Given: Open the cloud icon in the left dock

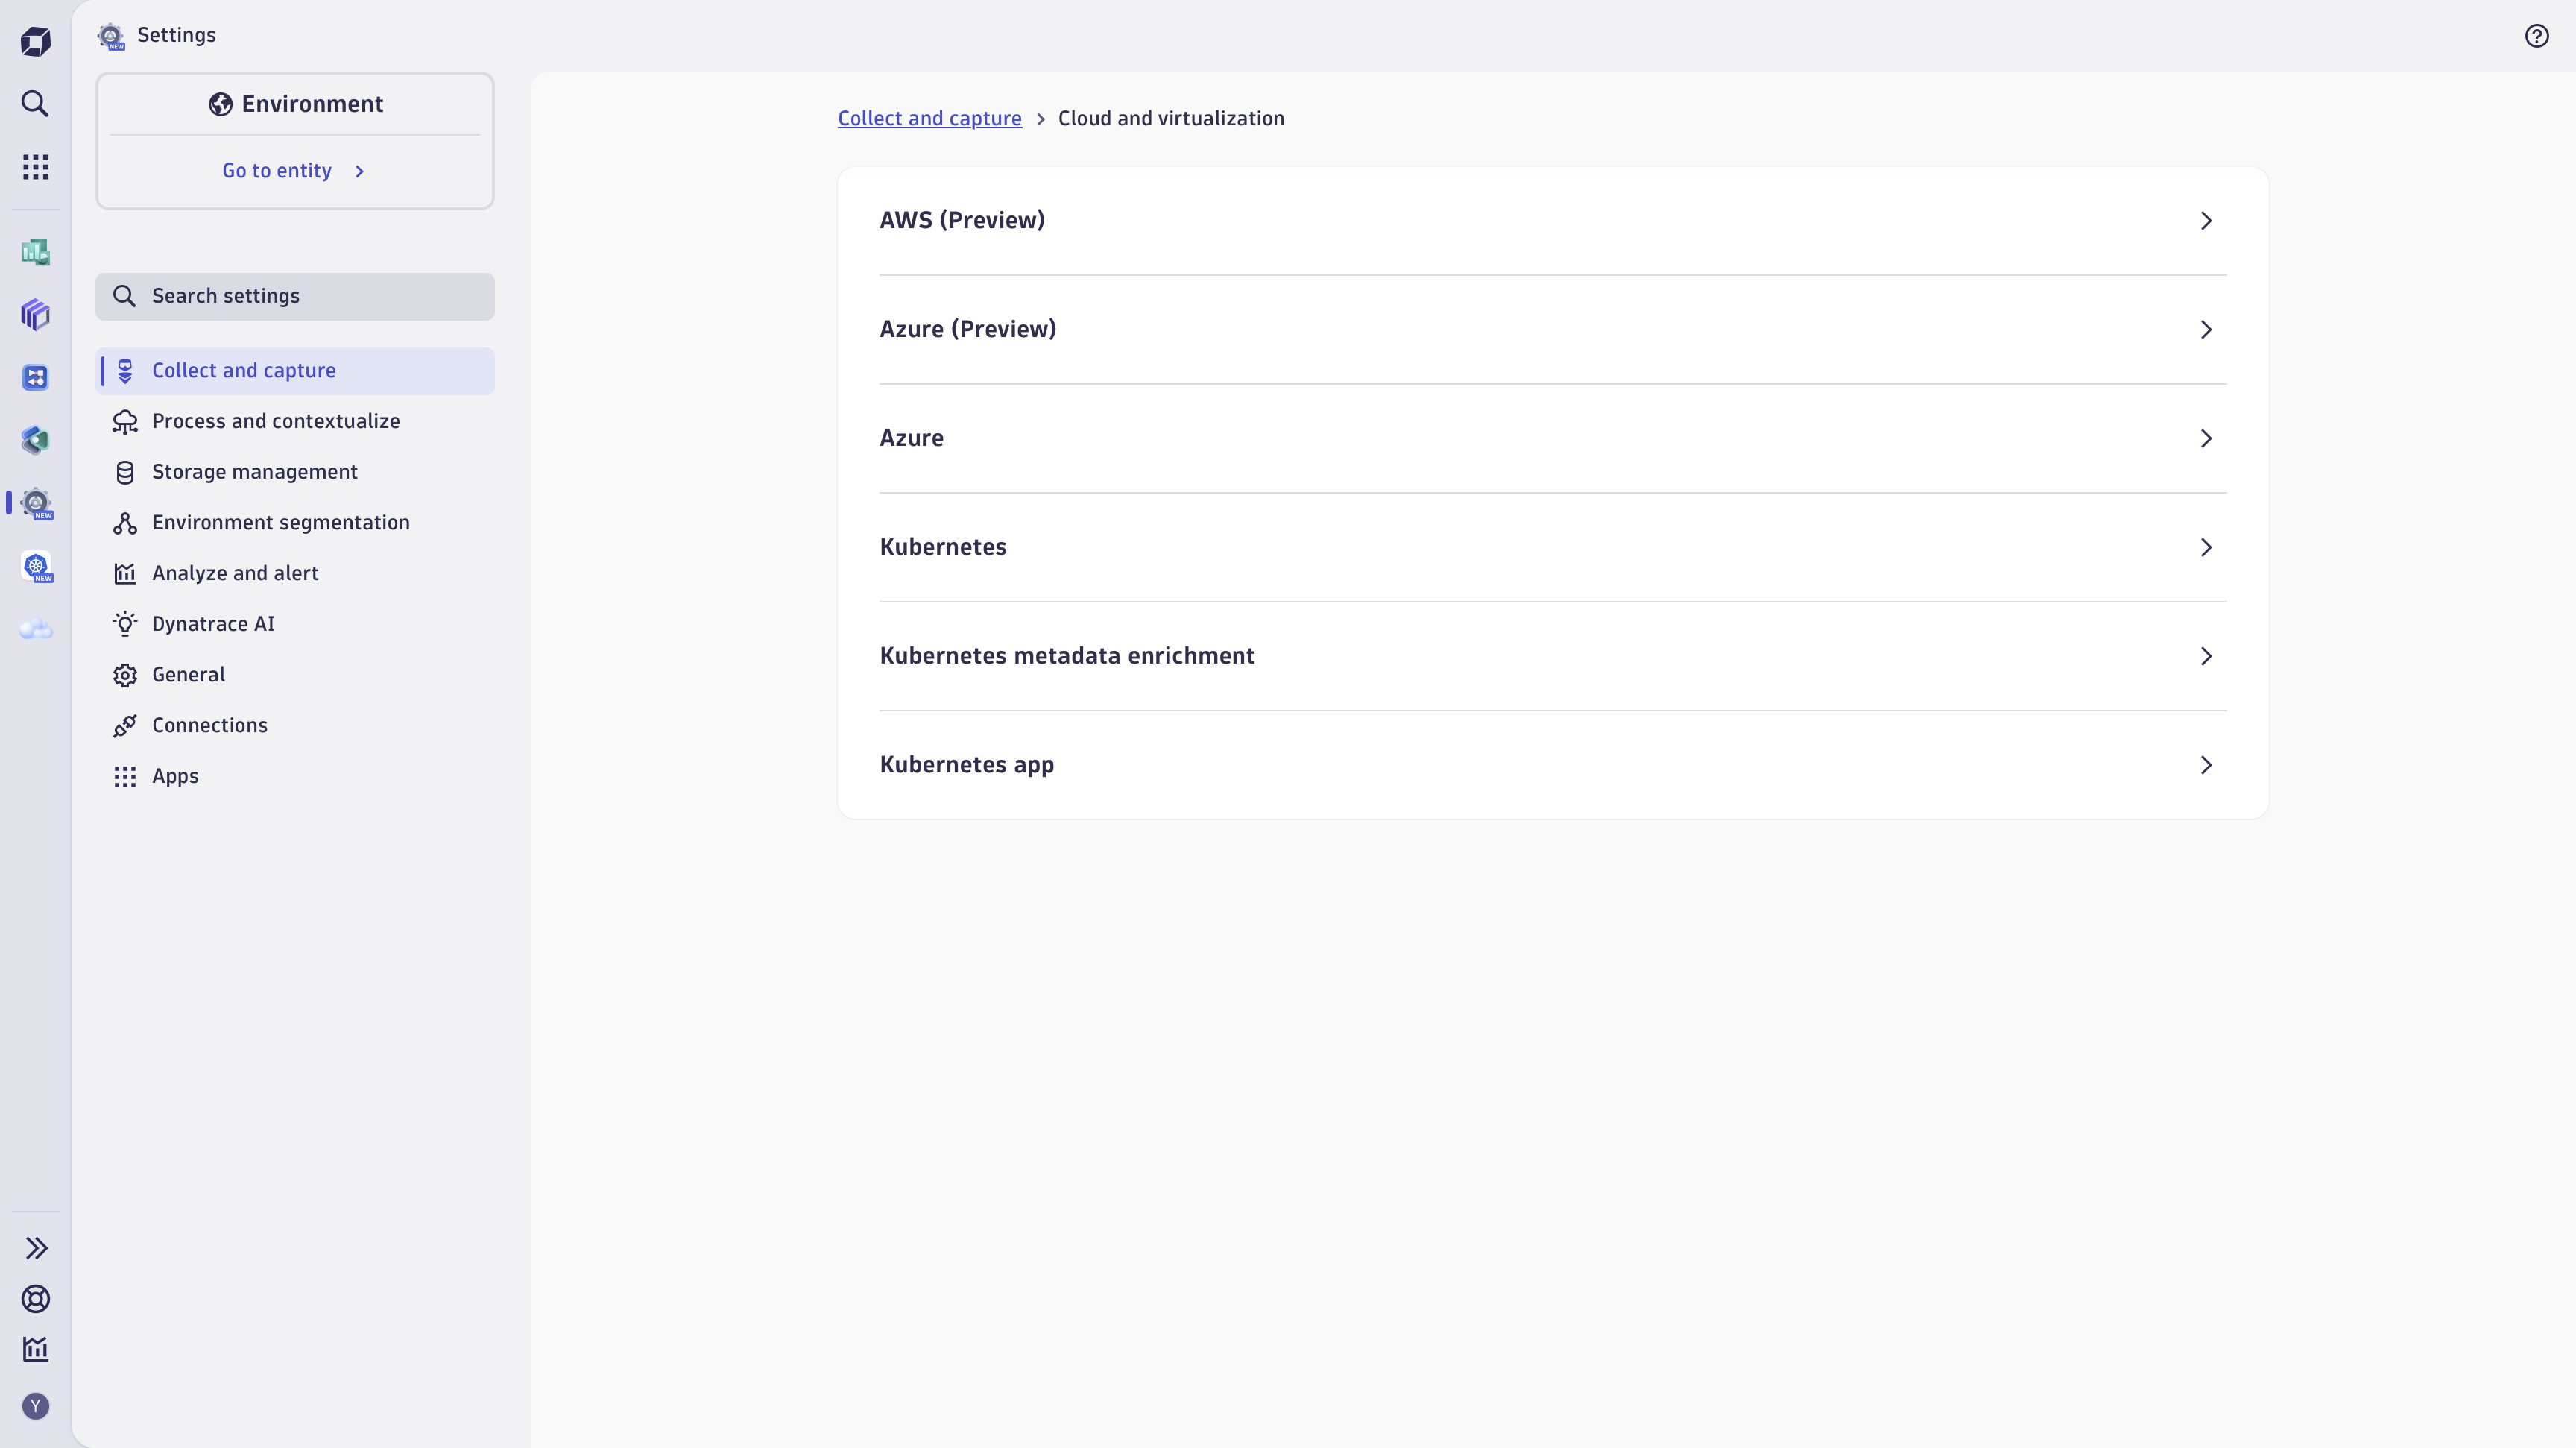Looking at the screenshot, I should (36, 629).
